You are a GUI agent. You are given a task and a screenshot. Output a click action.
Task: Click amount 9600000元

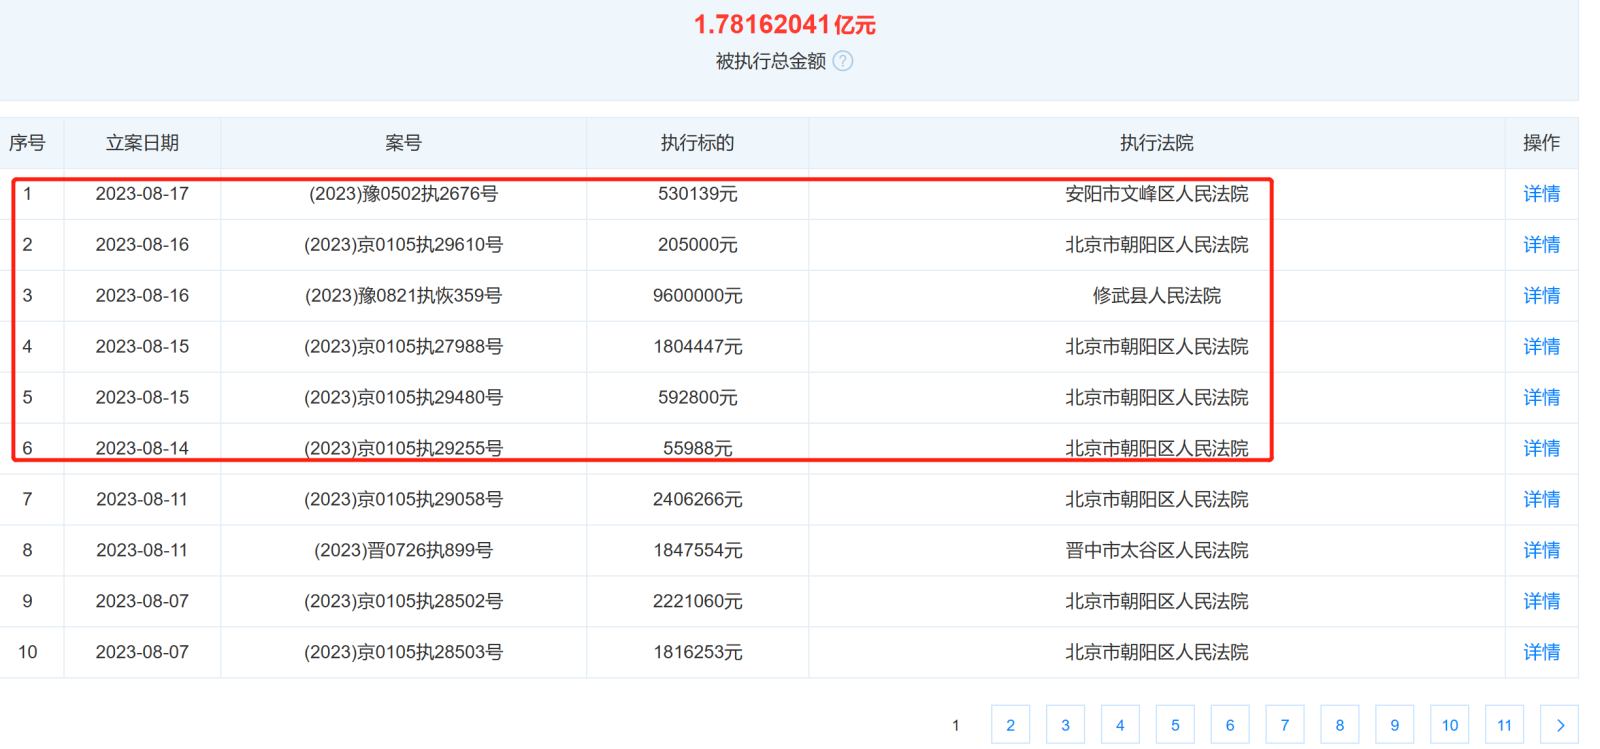pos(697,296)
